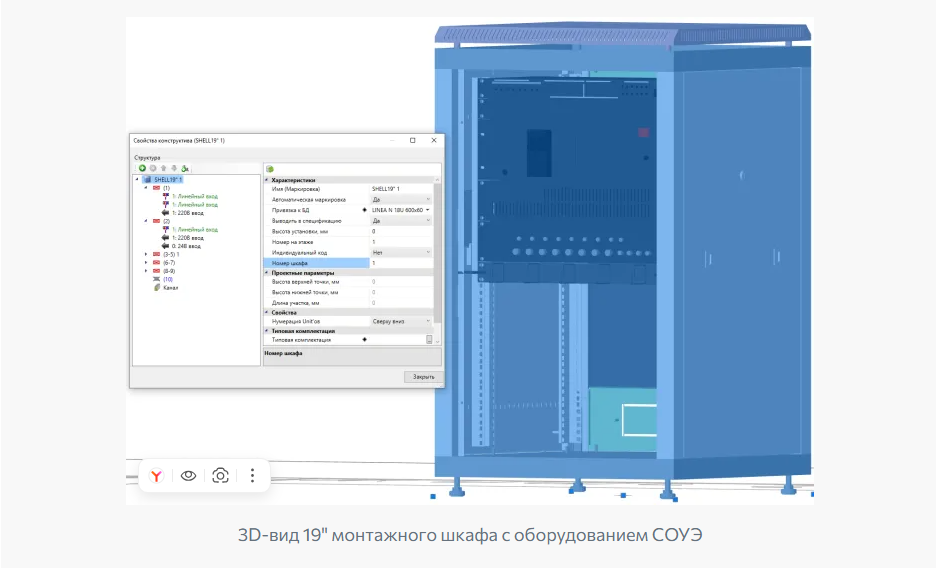Toggle the eye icon in floating toolbar

188,475
